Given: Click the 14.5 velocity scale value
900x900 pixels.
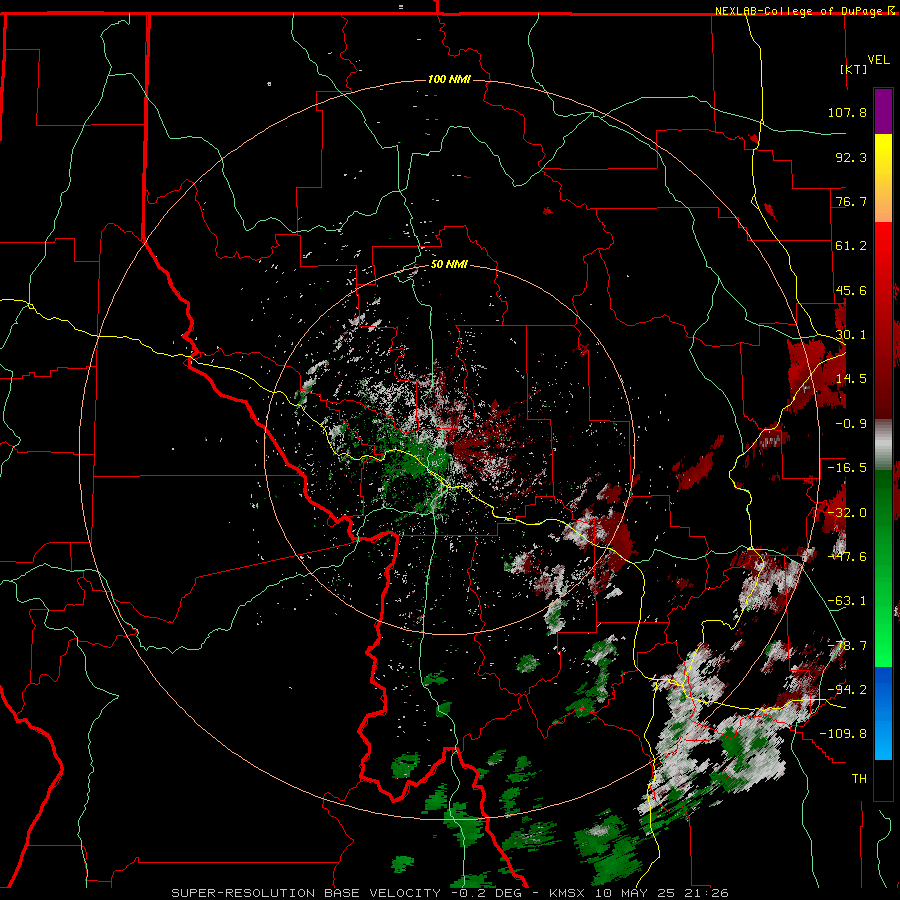Looking at the screenshot, I should [x=851, y=379].
